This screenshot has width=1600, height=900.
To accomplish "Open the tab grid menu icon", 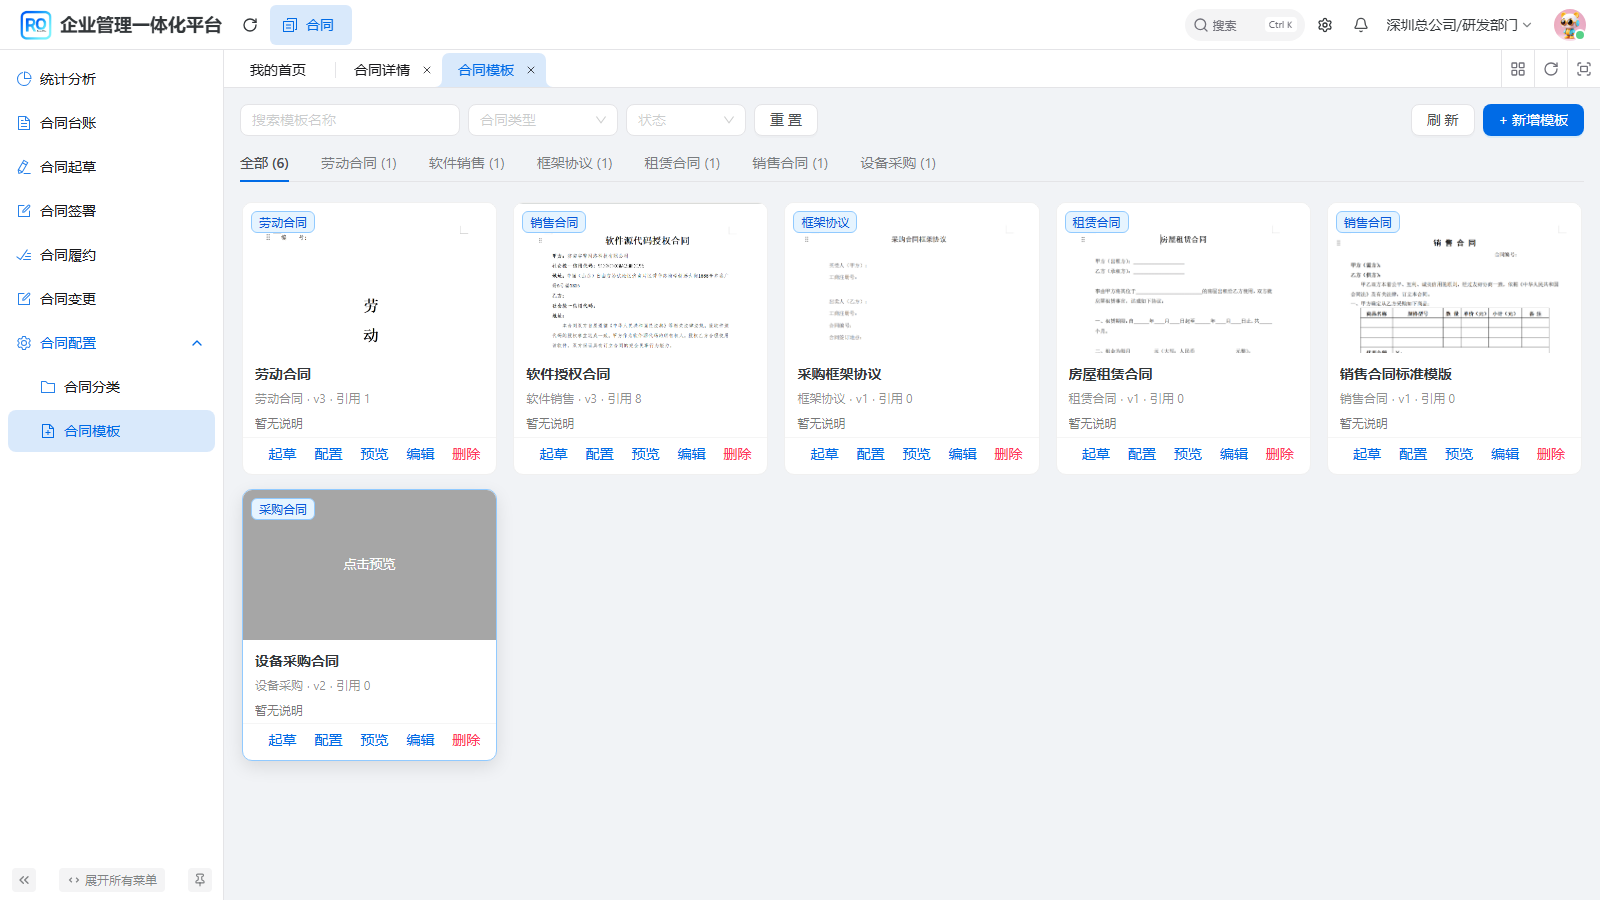I will (x=1518, y=69).
